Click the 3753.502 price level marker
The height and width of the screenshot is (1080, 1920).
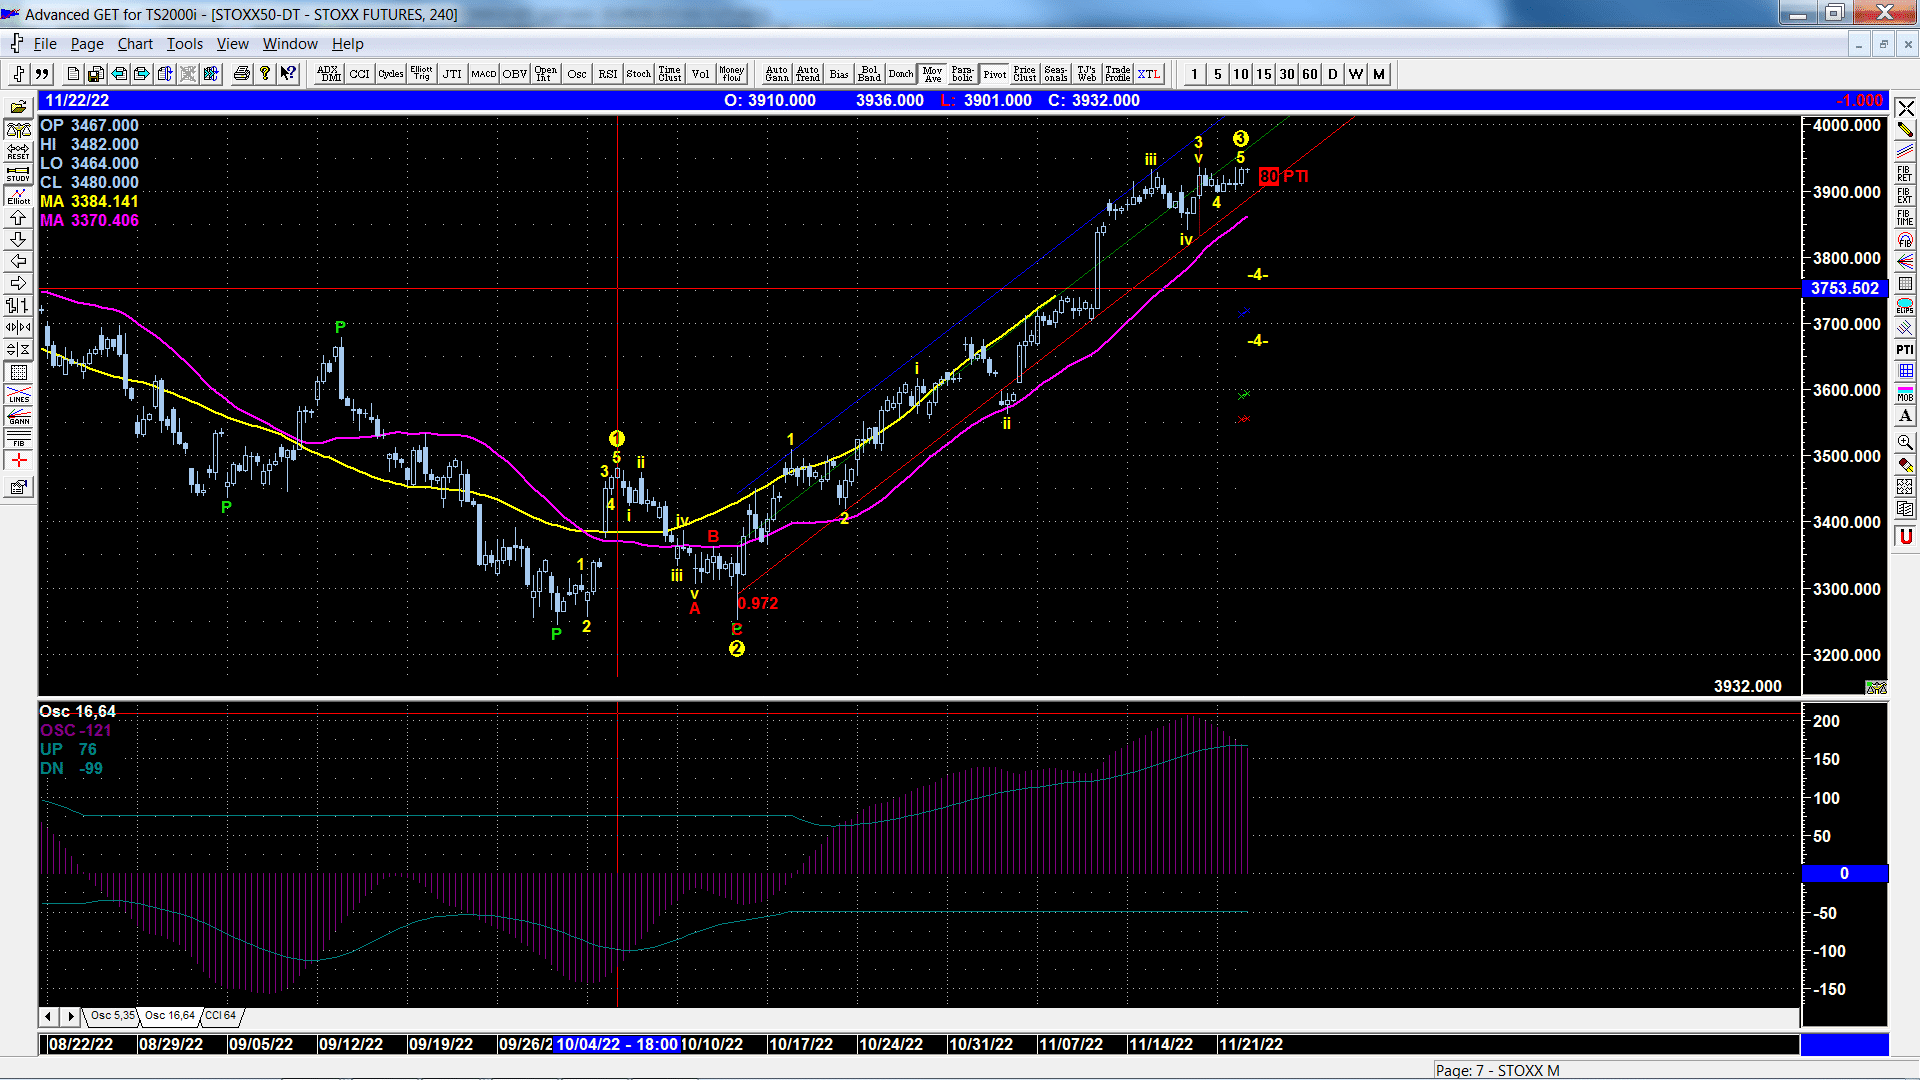1845,288
